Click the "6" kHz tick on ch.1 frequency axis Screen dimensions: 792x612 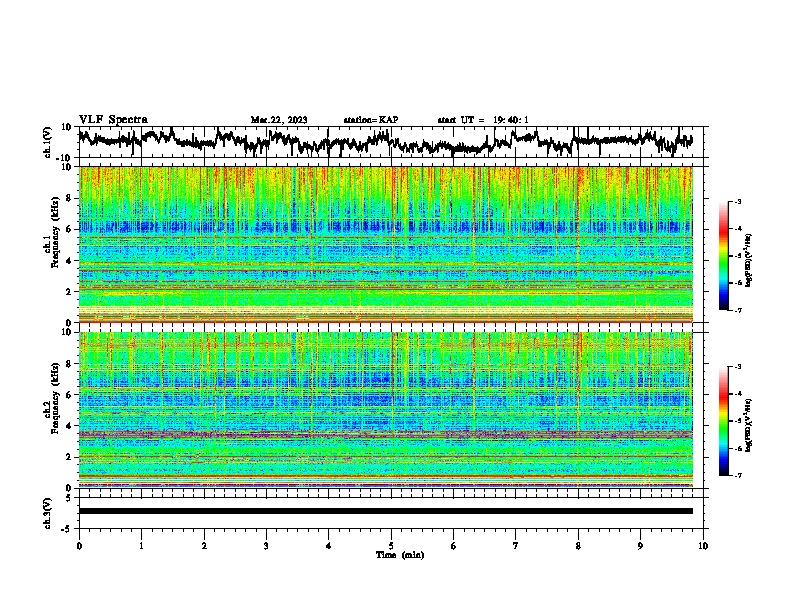point(69,230)
